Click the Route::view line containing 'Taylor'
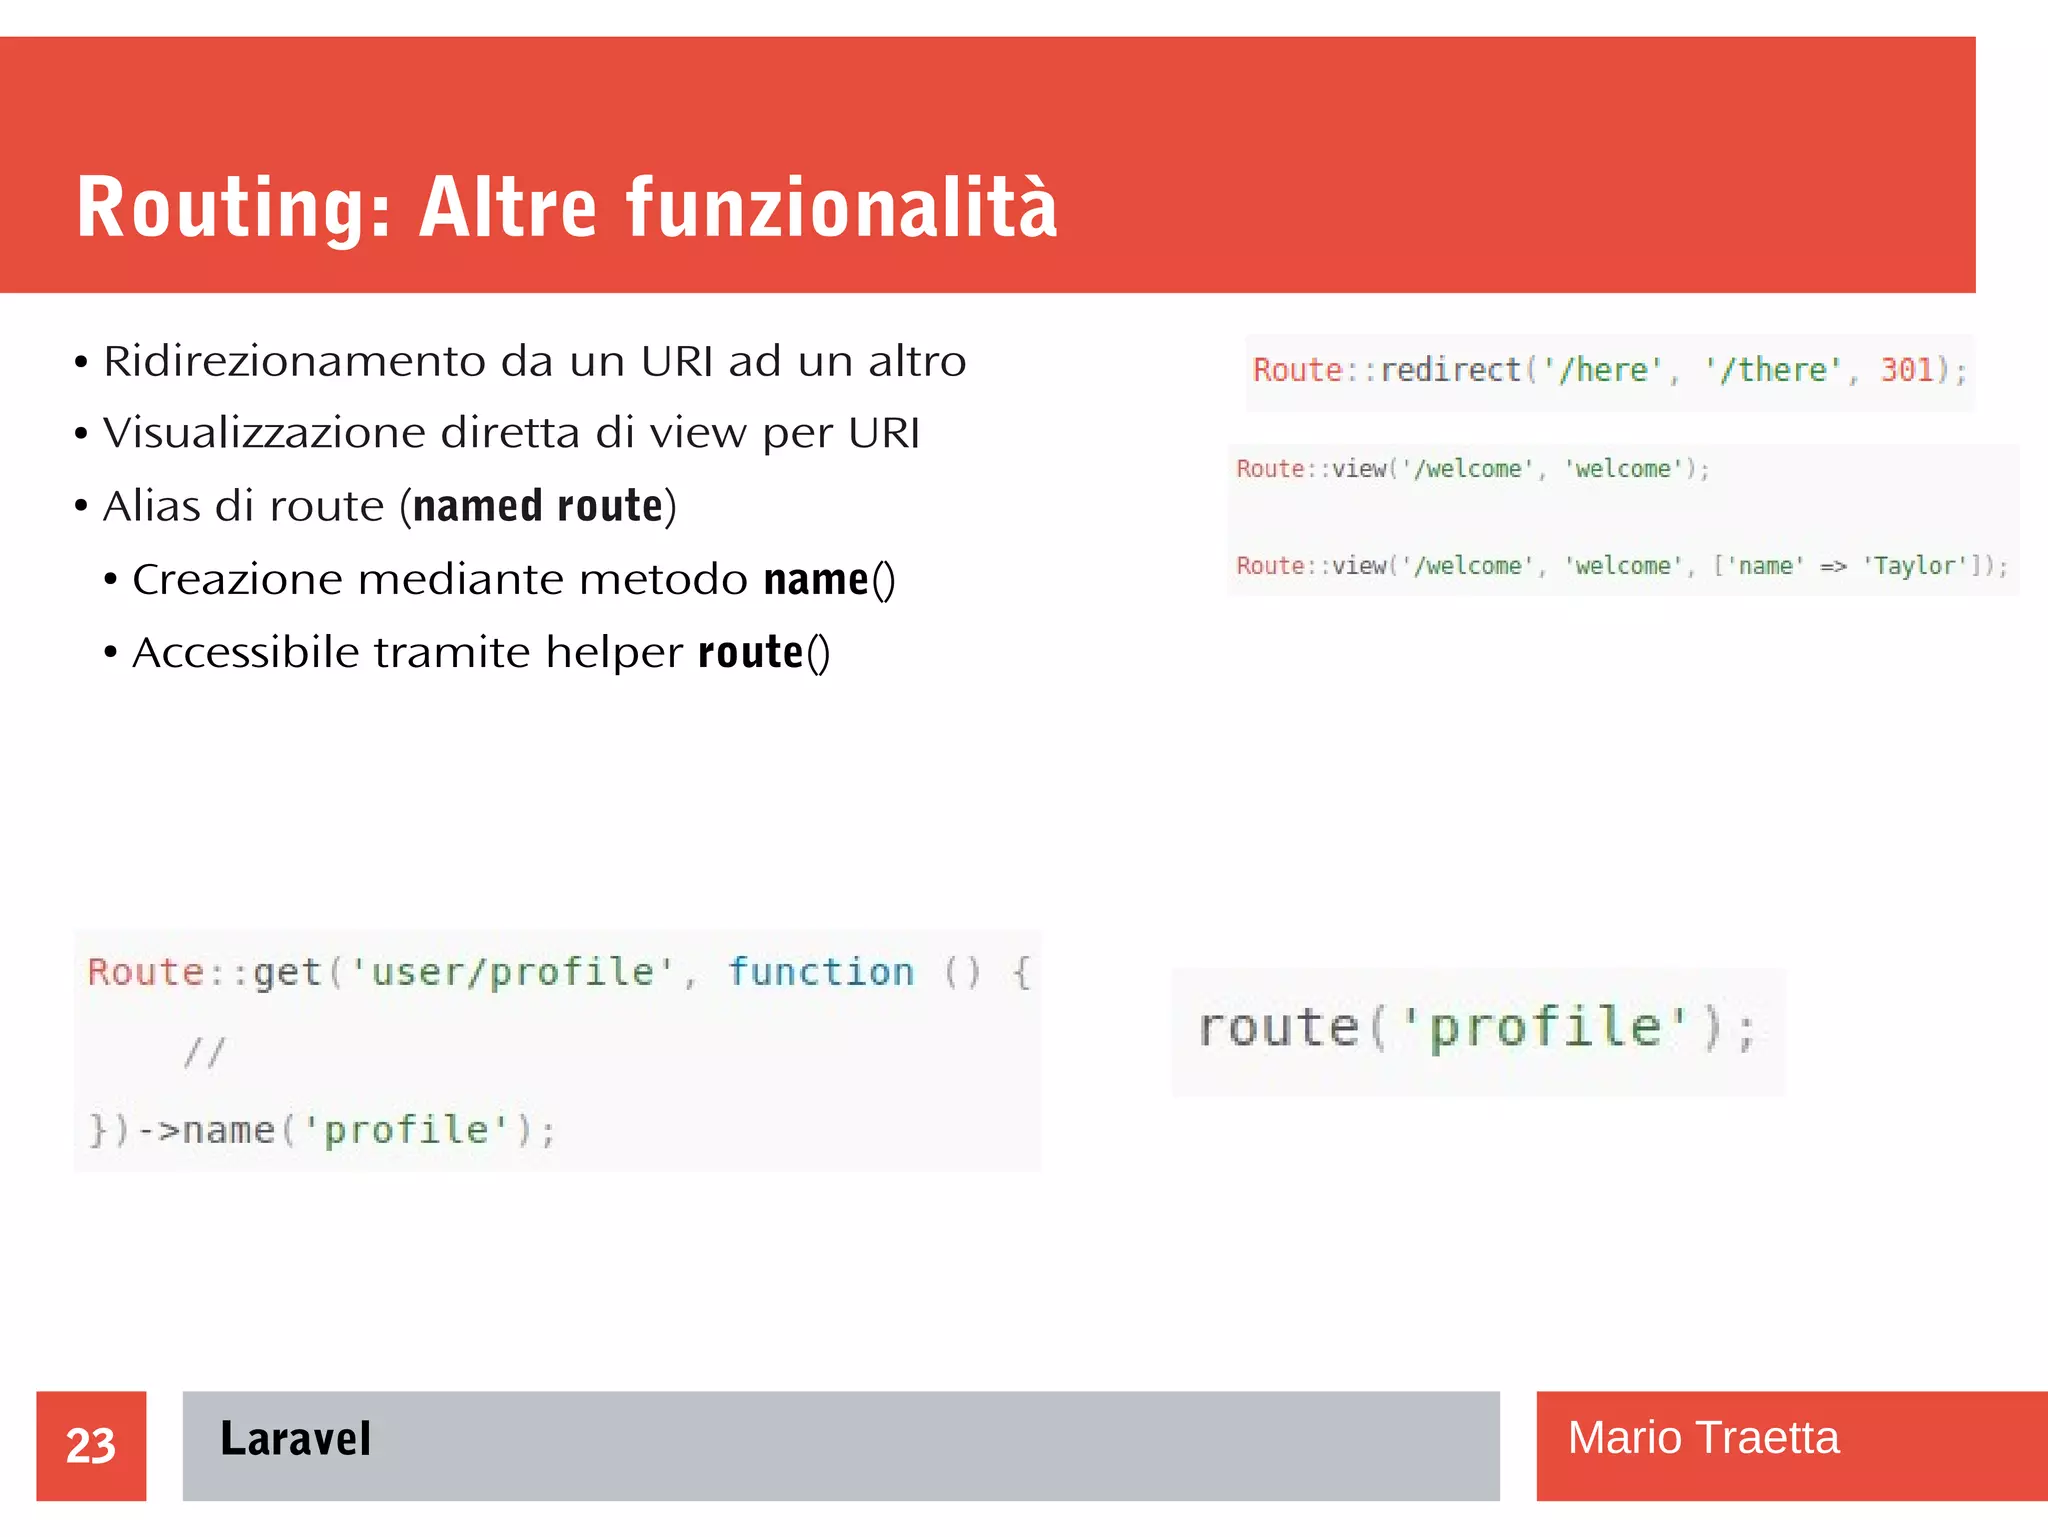Viewport: 2048px width, 1537px height. (1622, 566)
